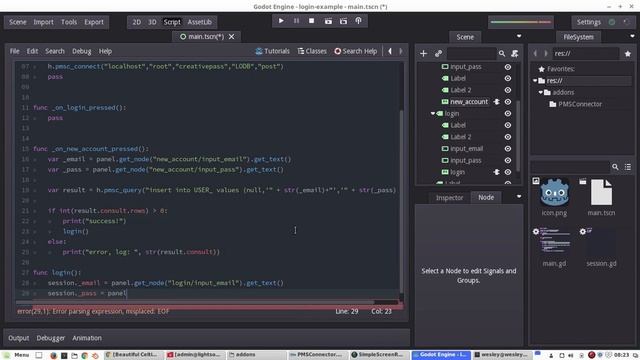Image resolution: width=640 pixels, height=360 pixels.
Task: Open the AssetLib view
Action: point(199,22)
